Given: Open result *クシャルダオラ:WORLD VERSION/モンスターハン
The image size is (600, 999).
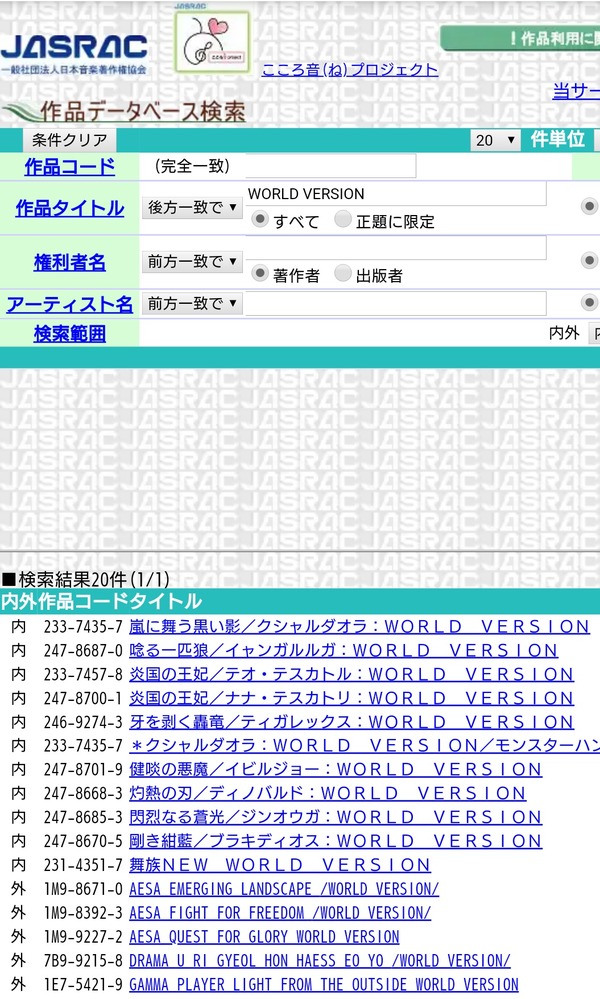Looking at the screenshot, I should pyautogui.click(x=364, y=745).
